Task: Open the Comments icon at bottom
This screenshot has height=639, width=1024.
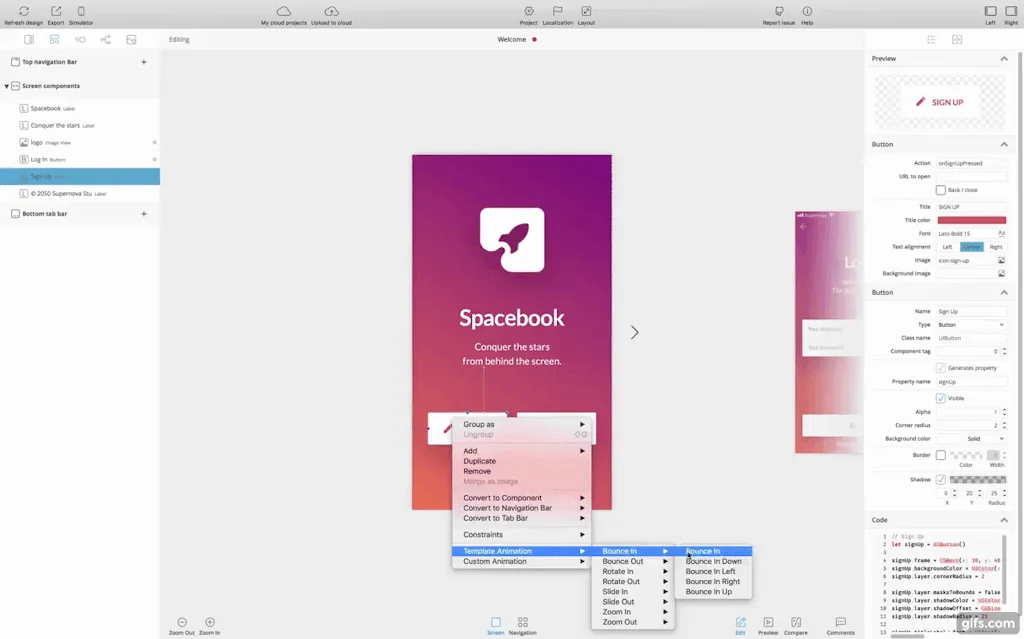Action: [840, 622]
